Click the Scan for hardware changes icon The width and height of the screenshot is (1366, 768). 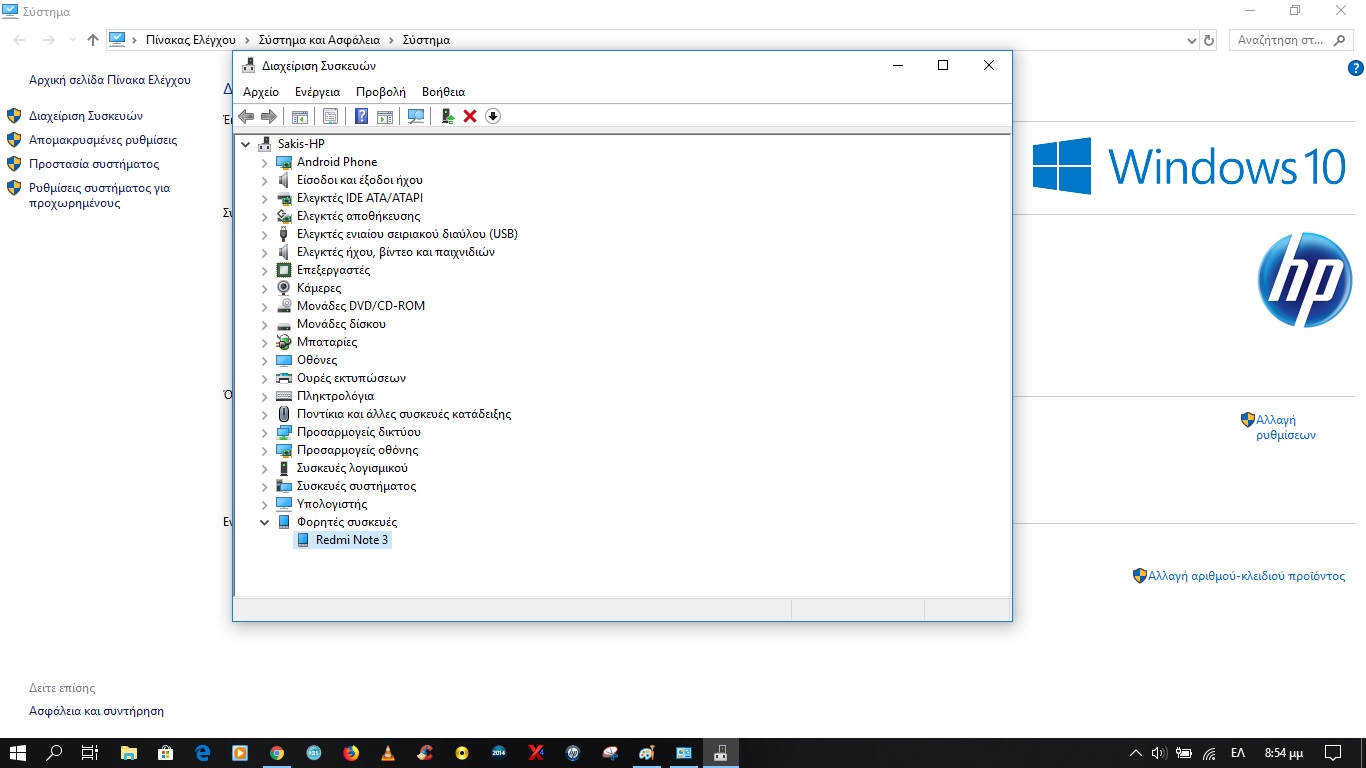pyautogui.click(x=416, y=117)
